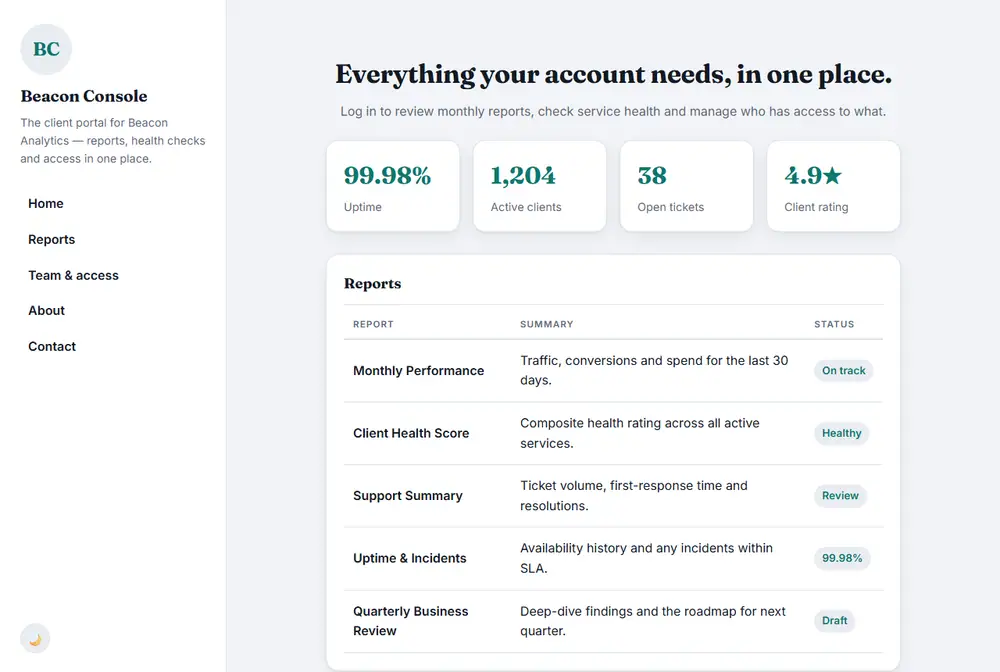Click the Beacon Console title
Viewport: 1000px width, 672px height.
click(x=84, y=96)
